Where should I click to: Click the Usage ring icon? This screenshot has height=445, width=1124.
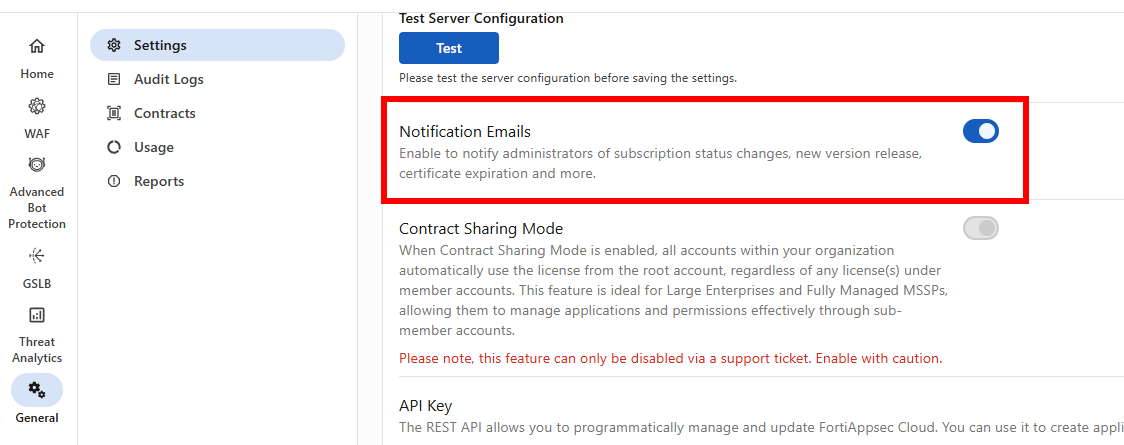click(114, 147)
